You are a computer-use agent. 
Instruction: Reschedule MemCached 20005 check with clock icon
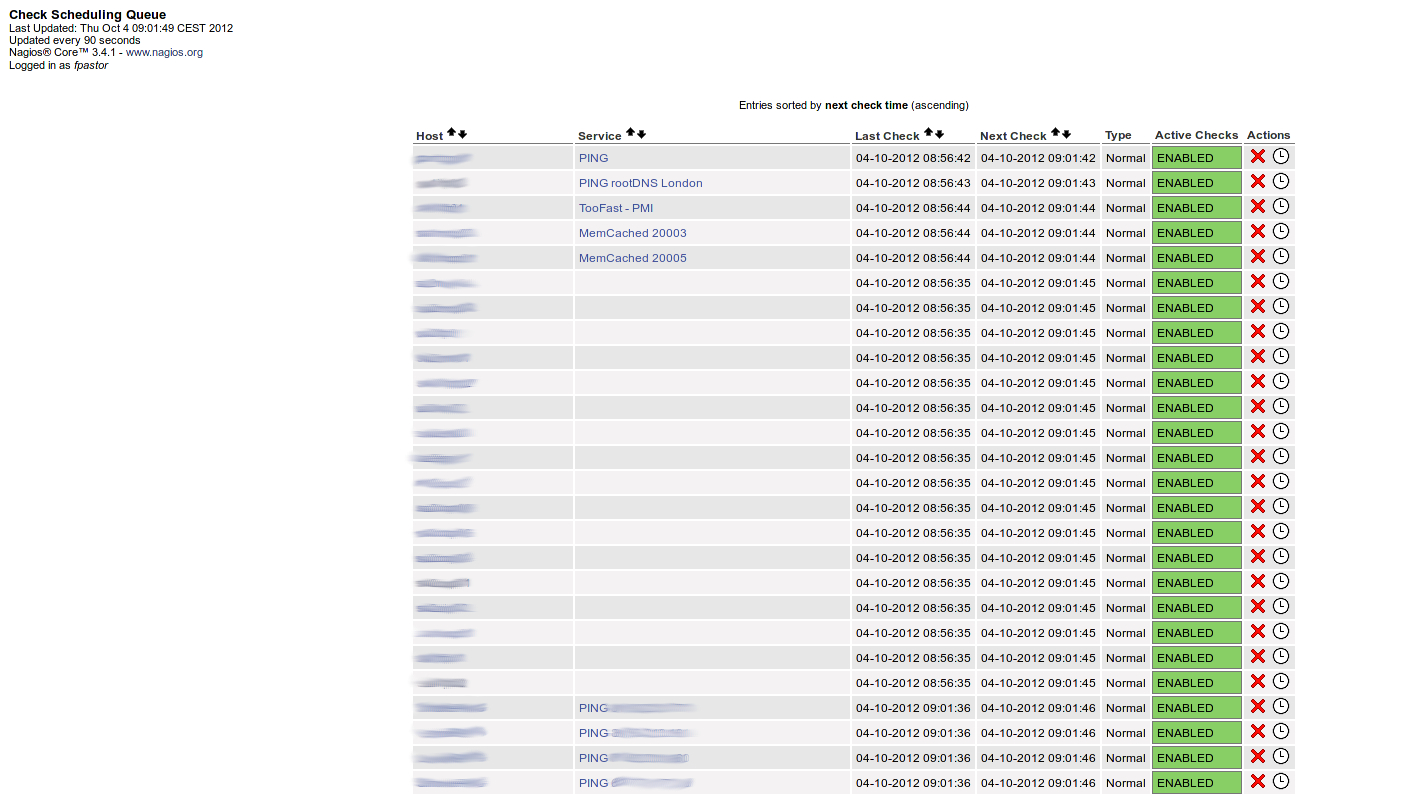click(x=1281, y=256)
